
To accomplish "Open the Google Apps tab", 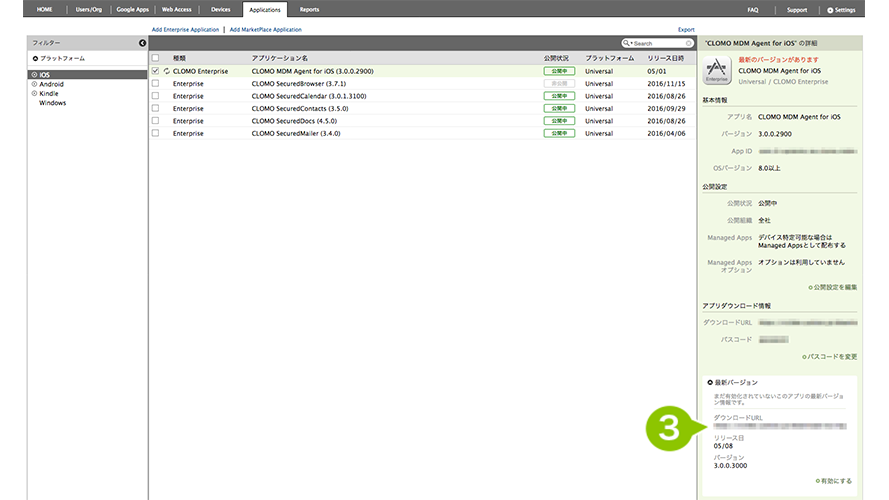I will (132, 10).
